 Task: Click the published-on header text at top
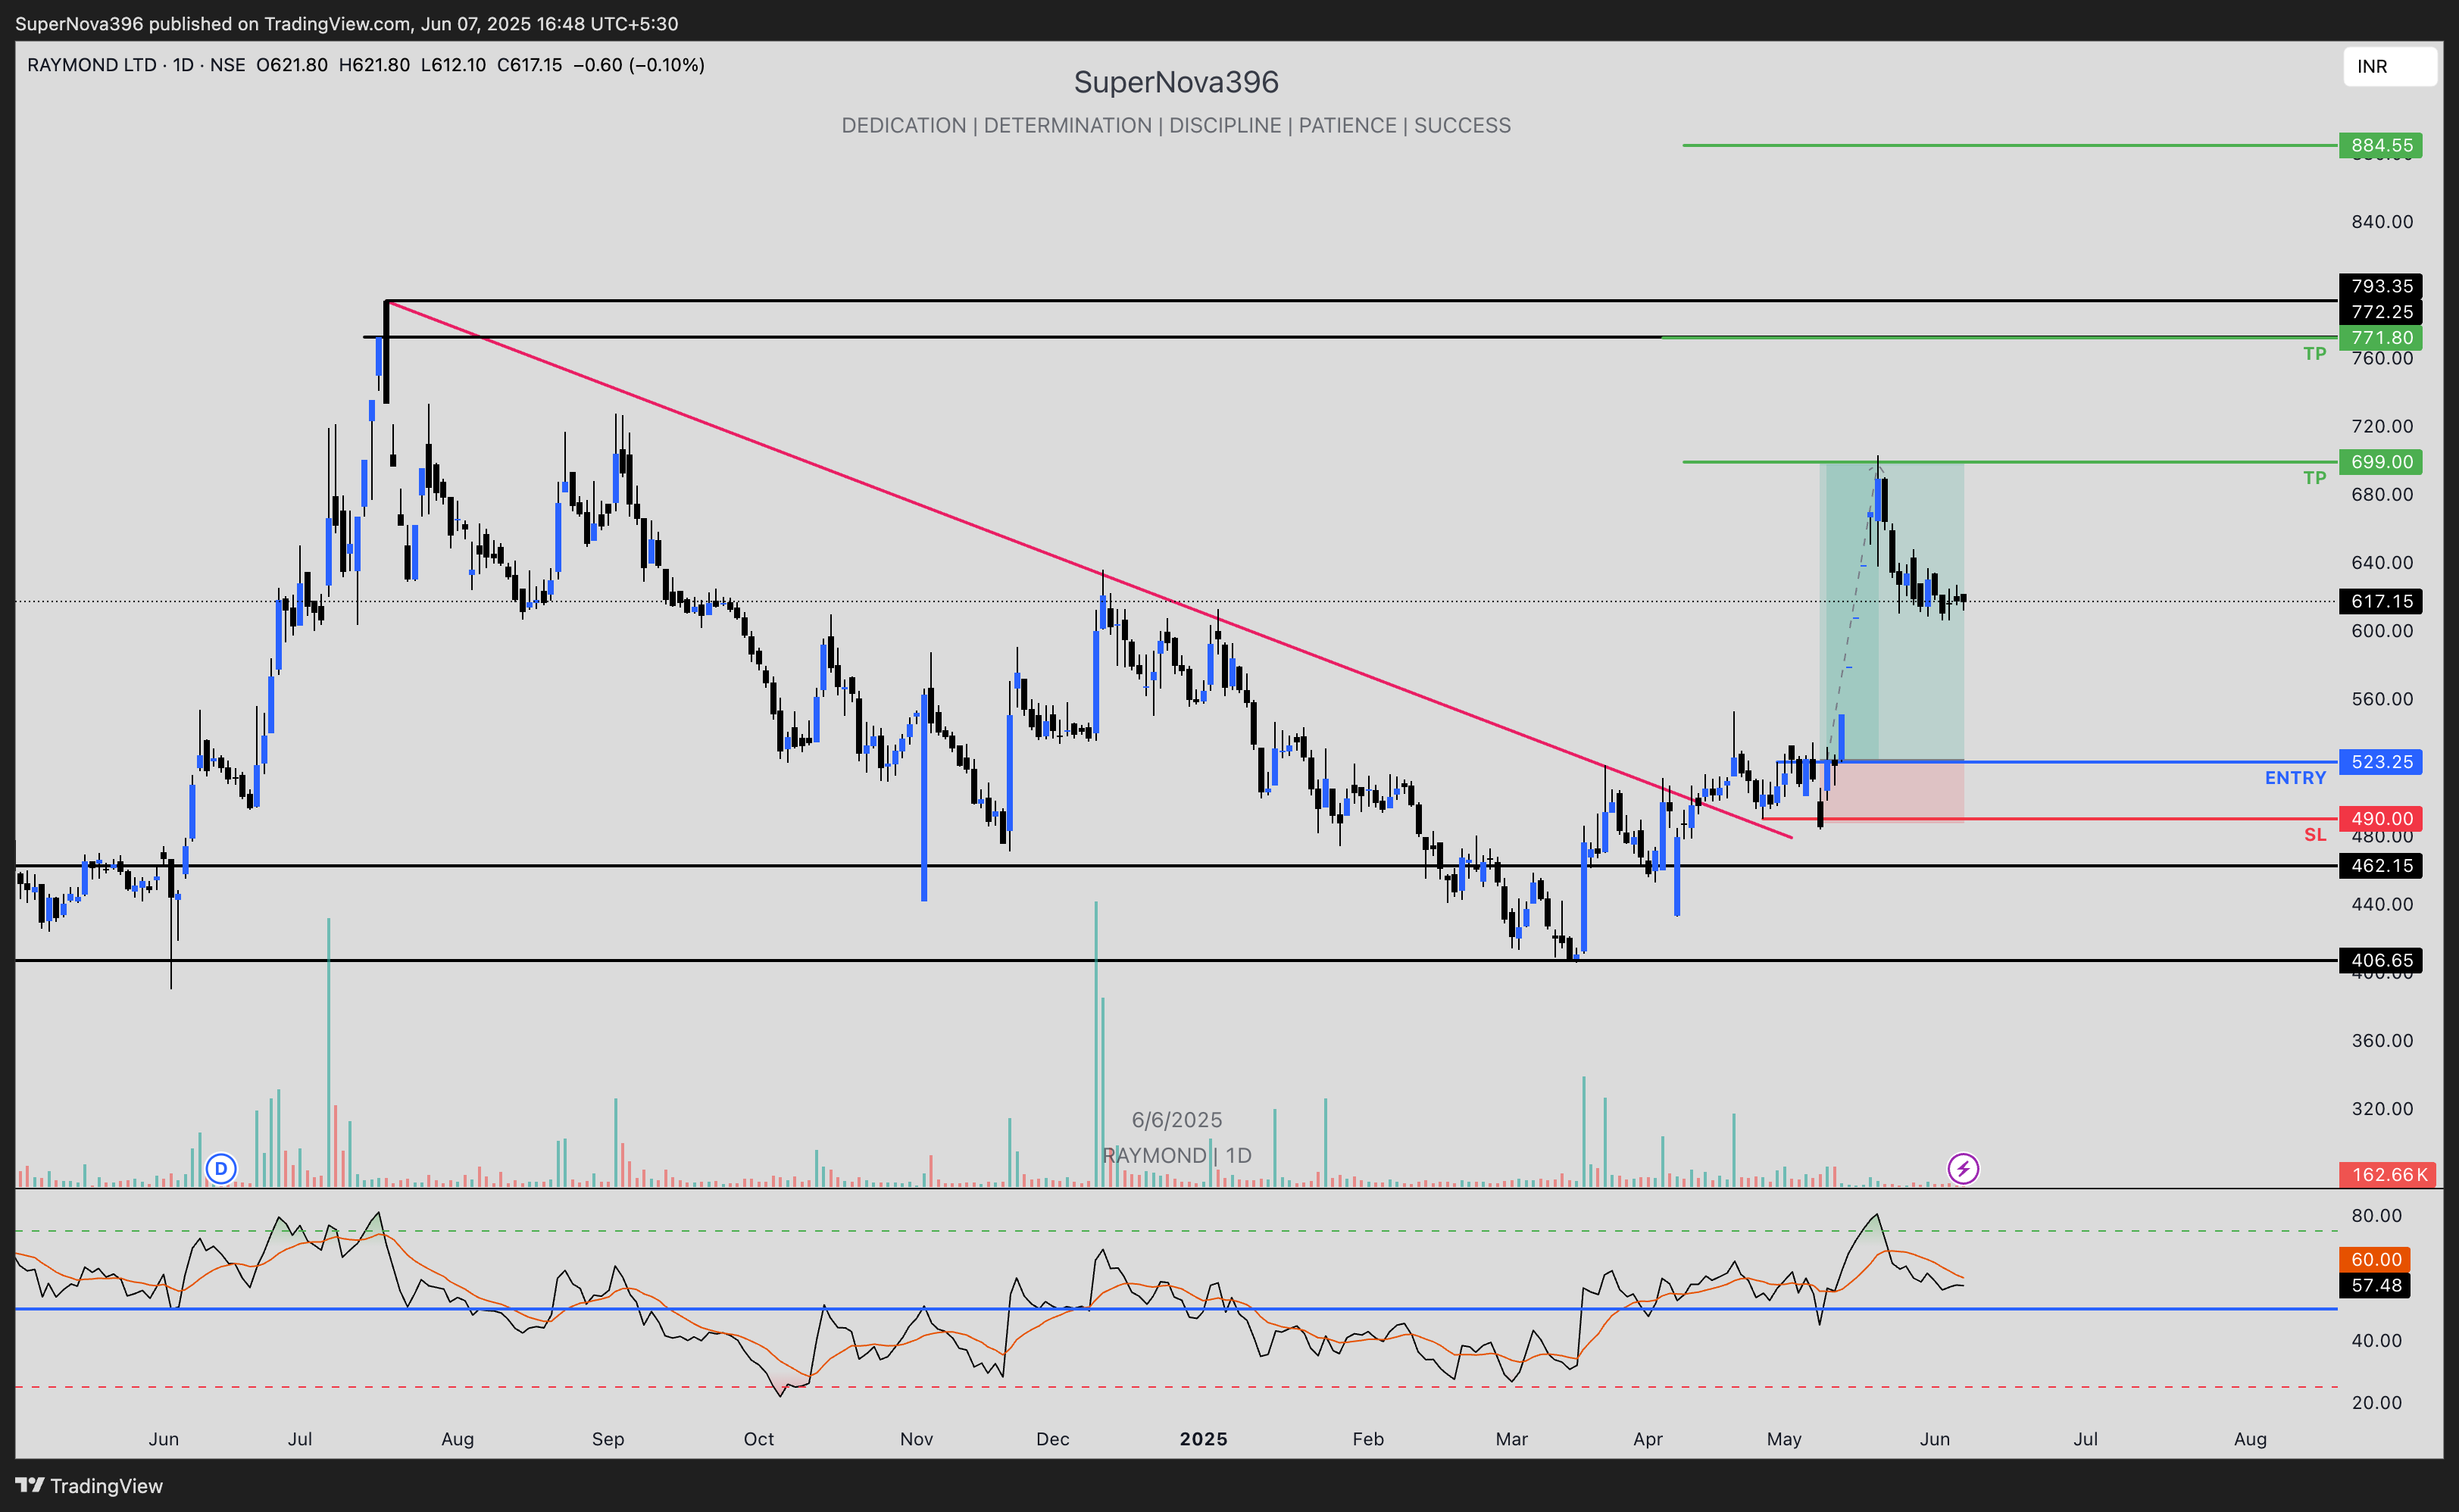(x=346, y=23)
